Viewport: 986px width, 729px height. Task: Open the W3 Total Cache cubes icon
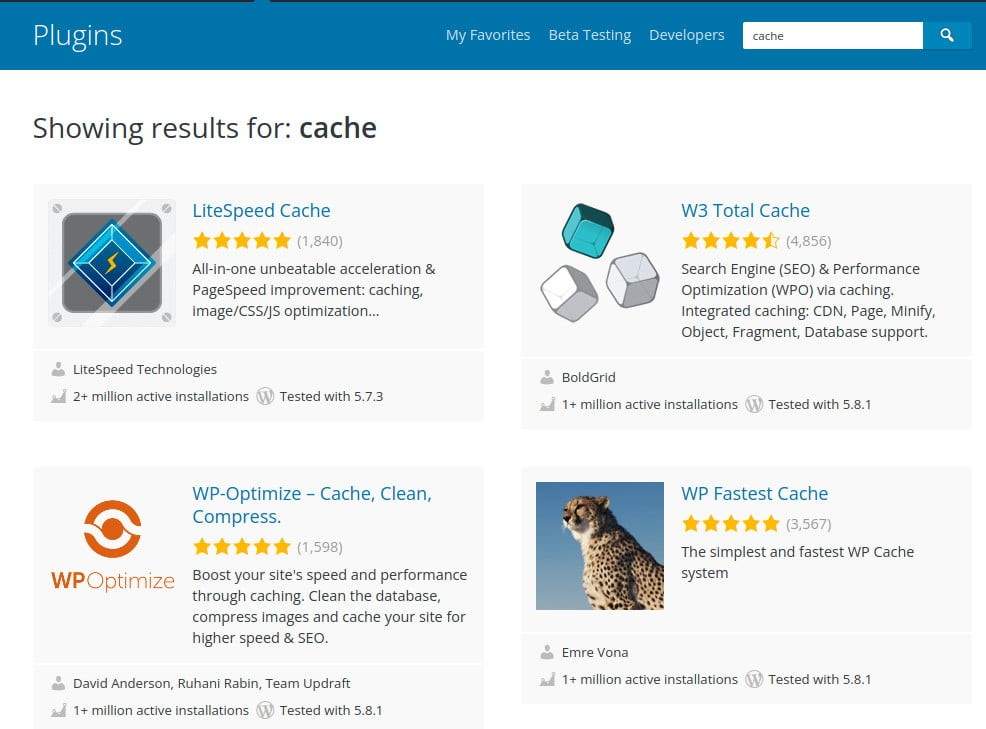(x=600, y=262)
